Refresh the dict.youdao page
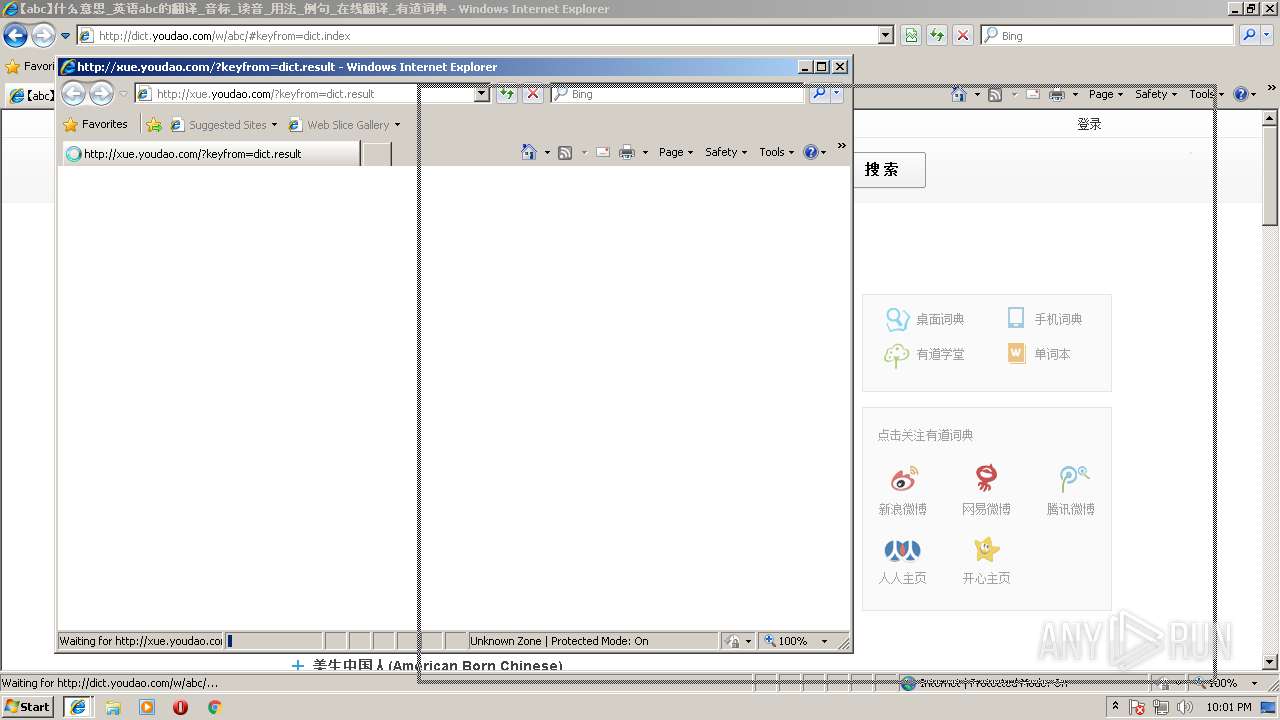The image size is (1280, 720). [937, 36]
